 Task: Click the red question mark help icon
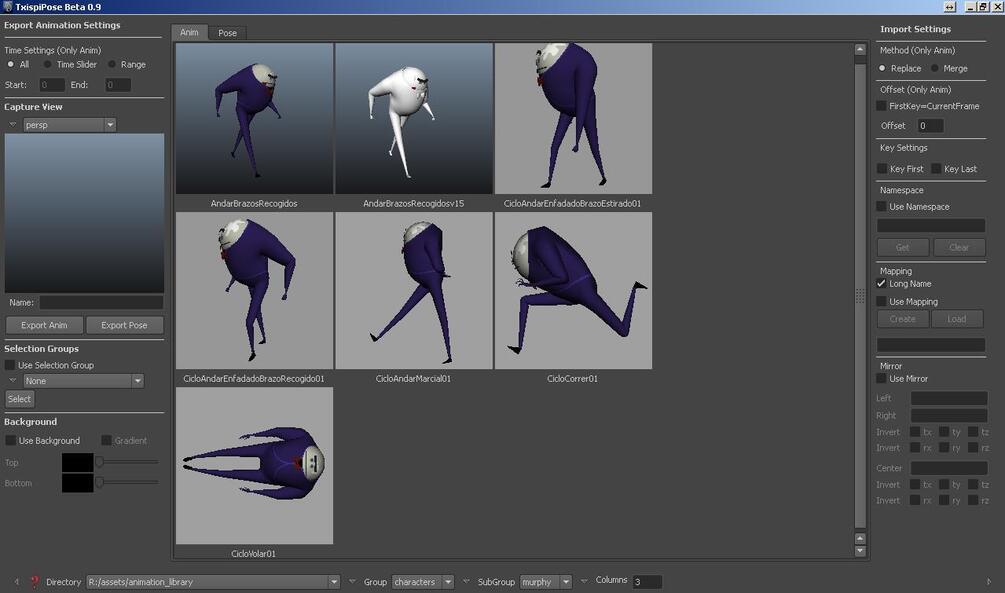(35, 581)
